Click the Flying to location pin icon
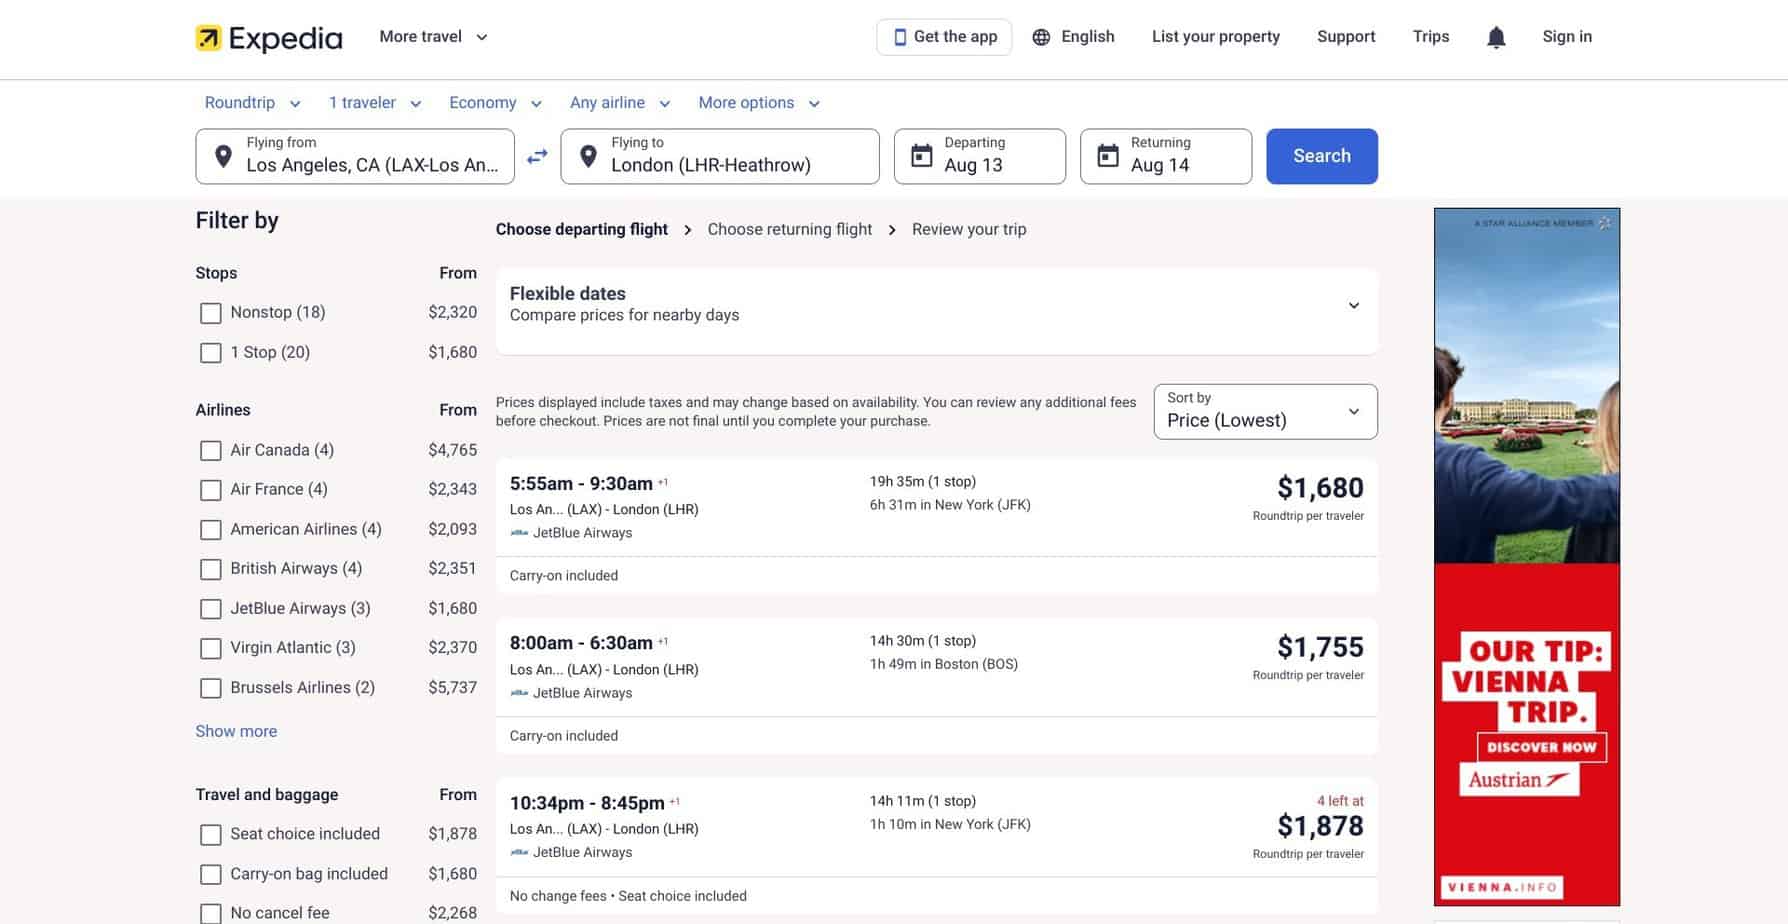This screenshot has height=924, width=1788. (588, 156)
